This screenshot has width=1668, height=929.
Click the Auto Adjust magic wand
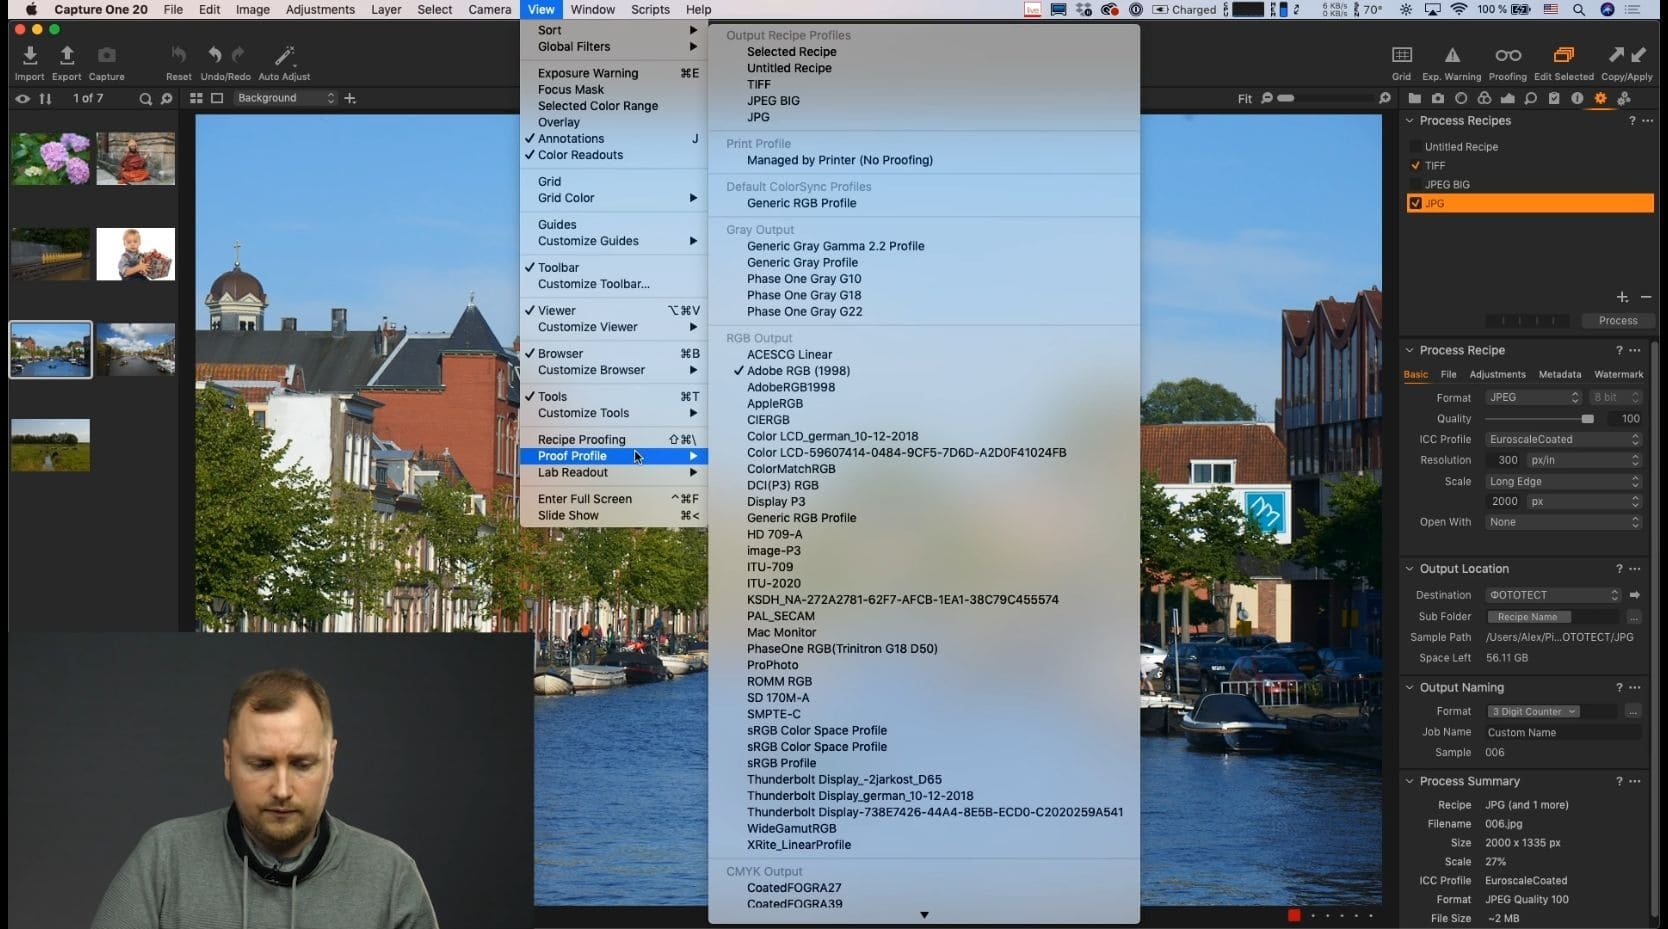coord(284,55)
